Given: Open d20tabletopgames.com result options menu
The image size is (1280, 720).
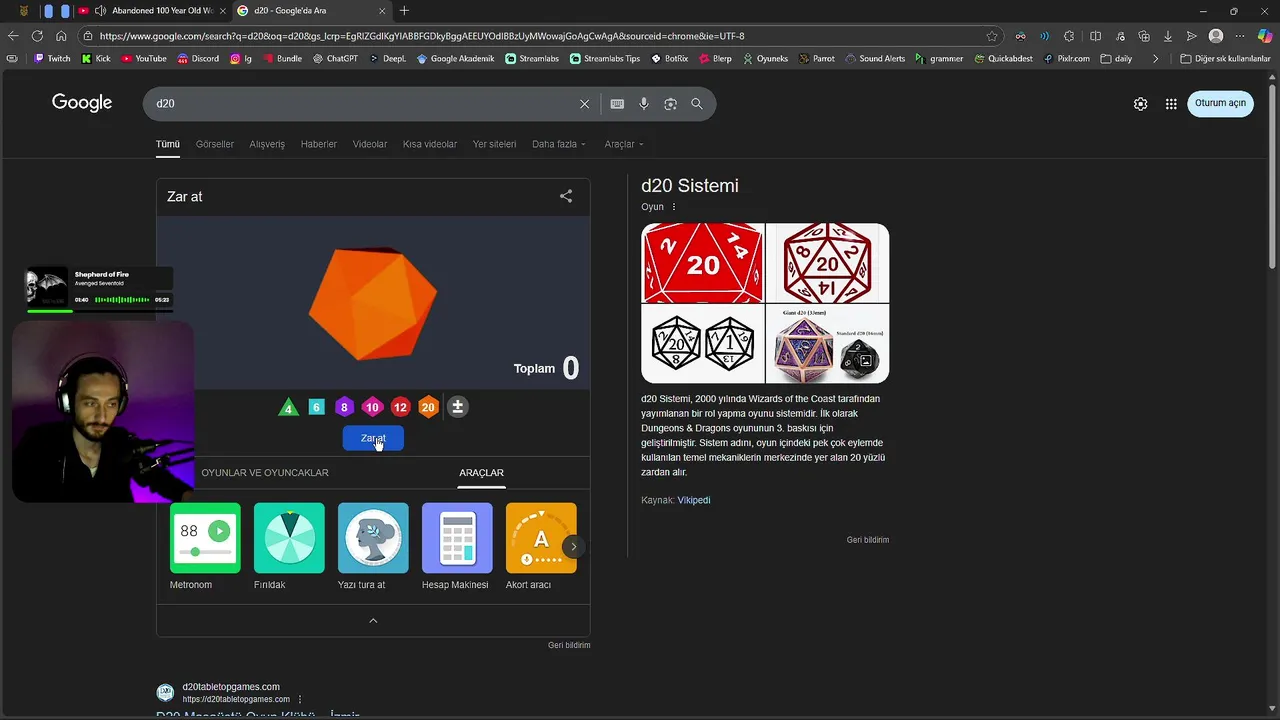Looking at the screenshot, I should [300, 699].
